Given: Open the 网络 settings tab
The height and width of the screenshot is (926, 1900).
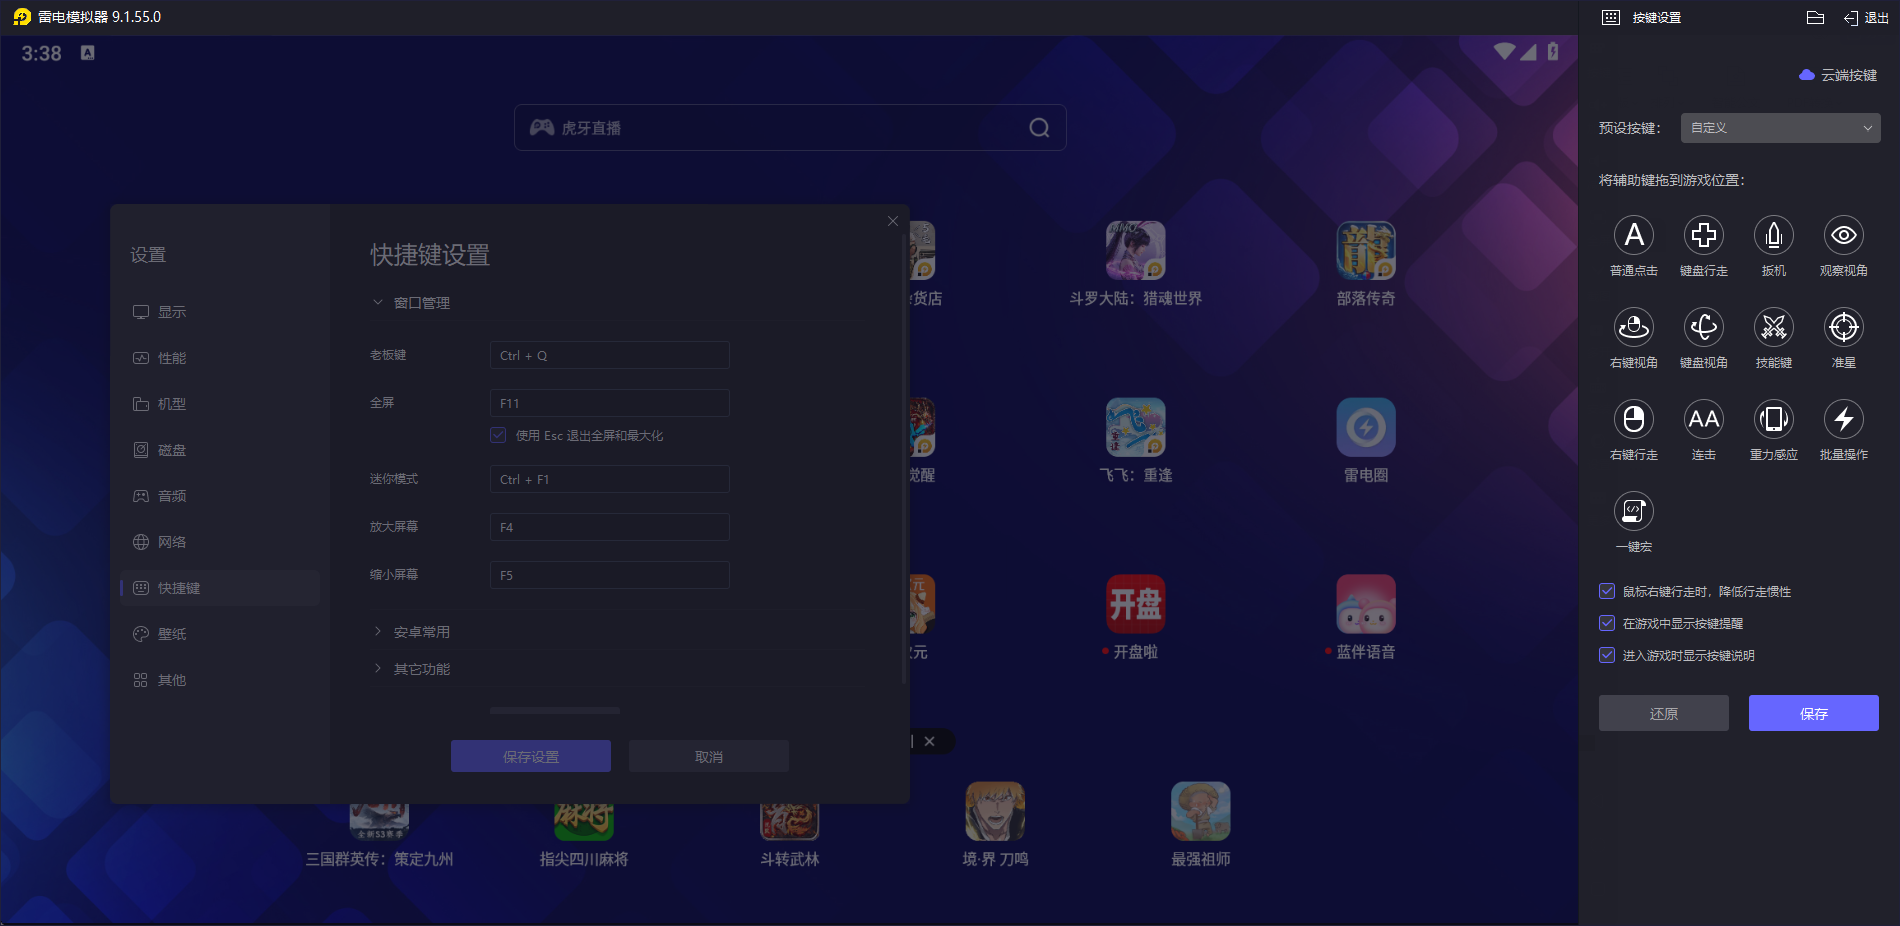Looking at the screenshot, I should pos(220,542).
